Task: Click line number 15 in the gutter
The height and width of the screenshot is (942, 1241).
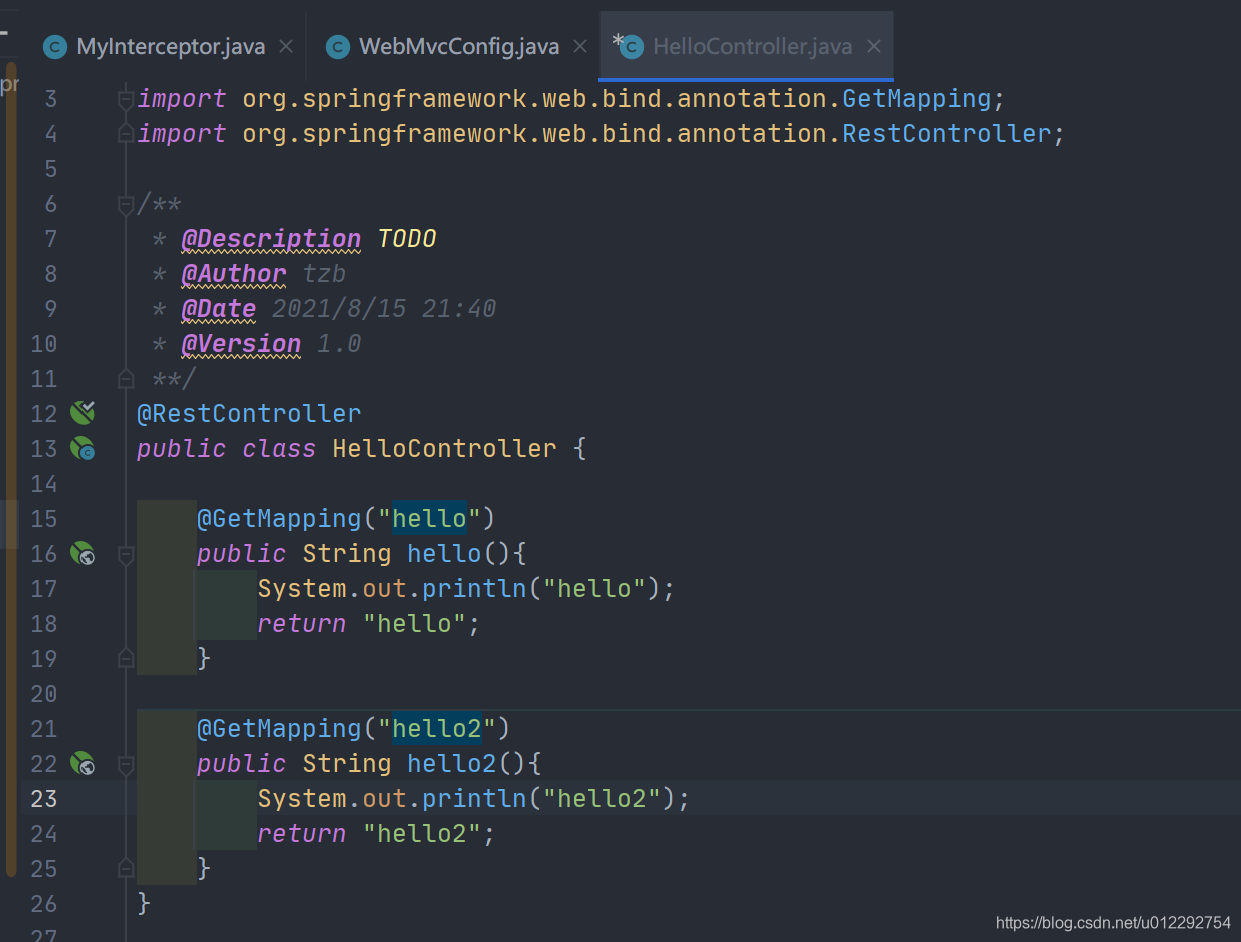Action: [x=44, y=519]
